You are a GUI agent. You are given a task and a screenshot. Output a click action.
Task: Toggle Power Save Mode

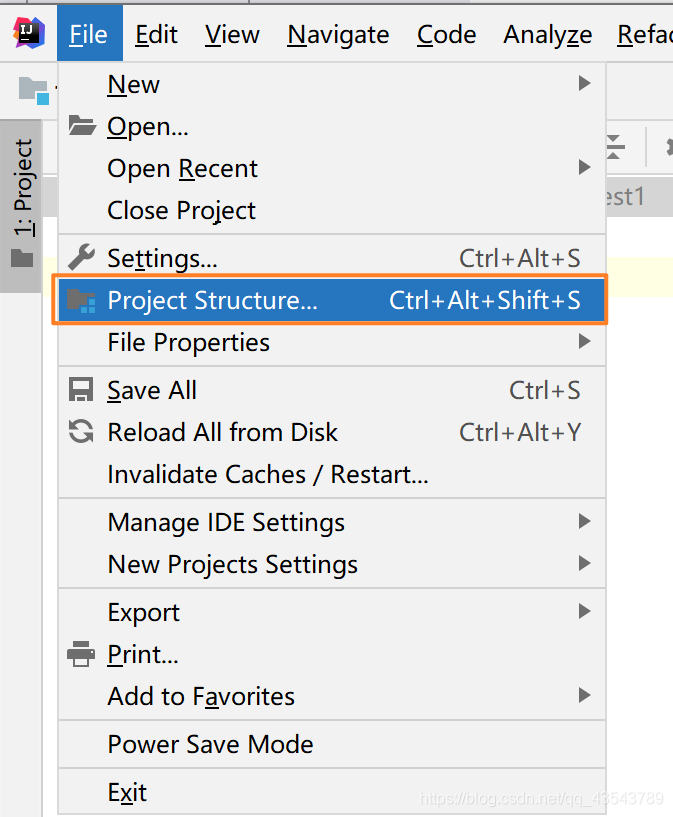click(210, 744)
